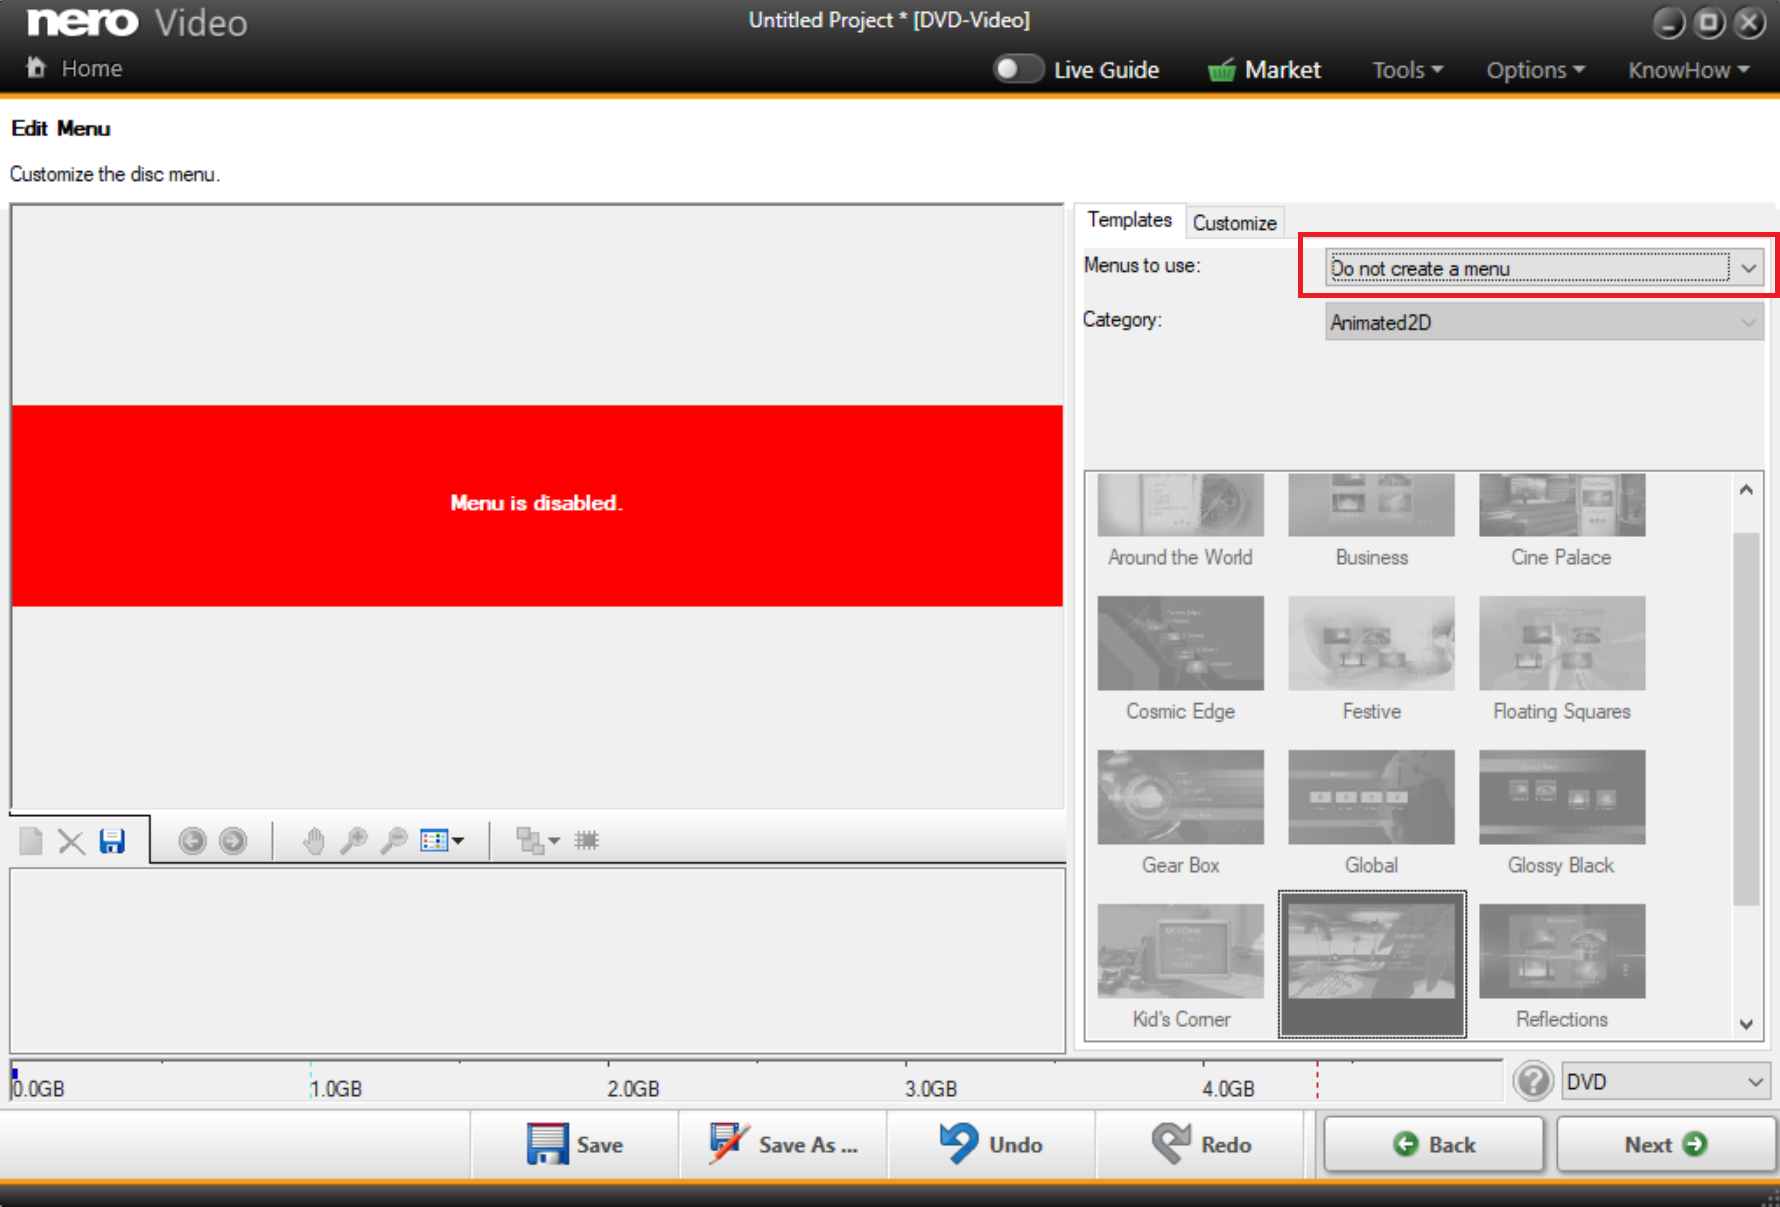This screenshot has width=1780, height=1207.
Task: Click the blue floppy disk save template icon
Action: tap(112, 841)
